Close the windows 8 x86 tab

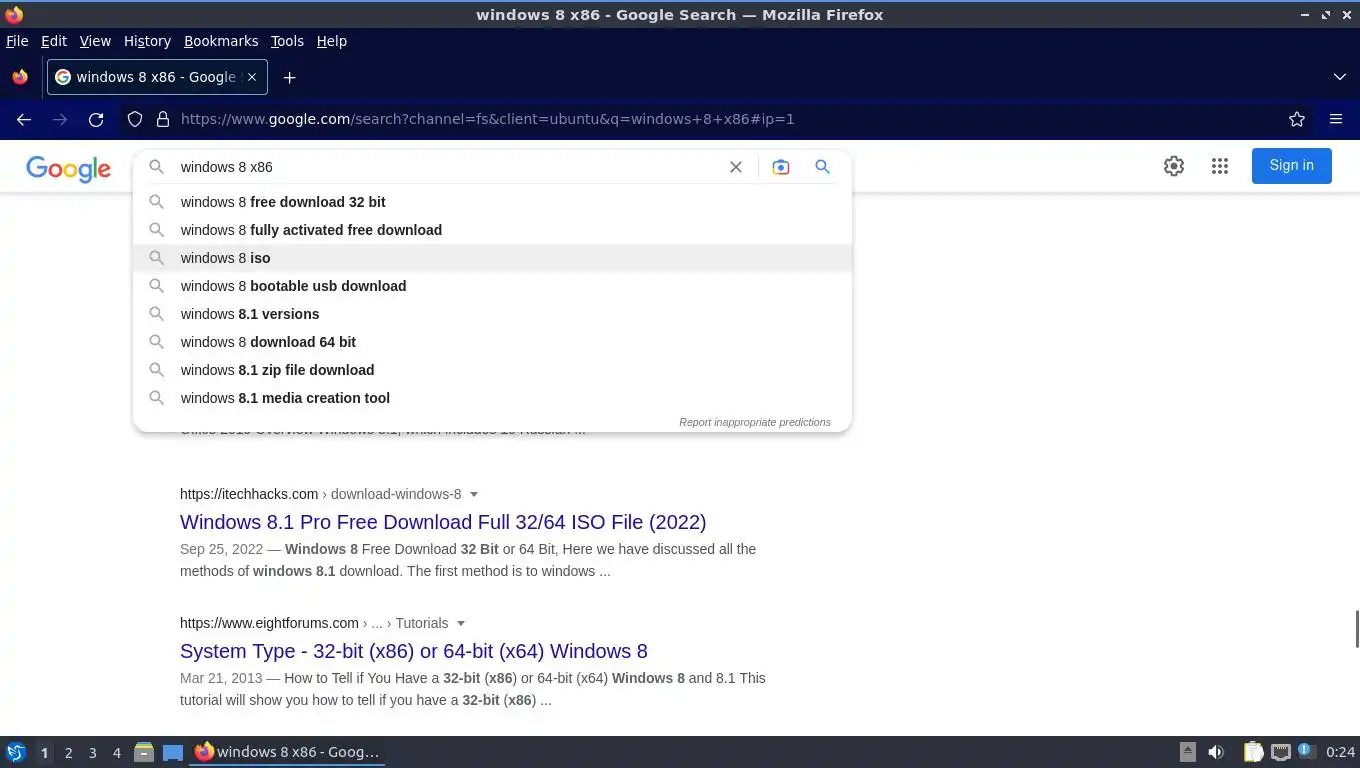point(252,77)
